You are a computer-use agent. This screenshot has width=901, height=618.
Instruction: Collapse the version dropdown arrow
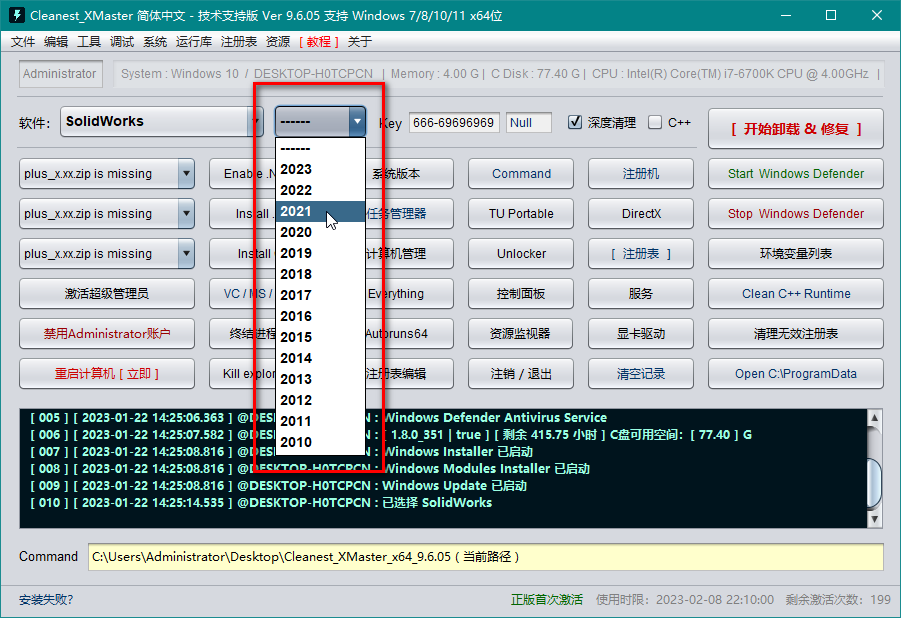click(x=357, y=121)
